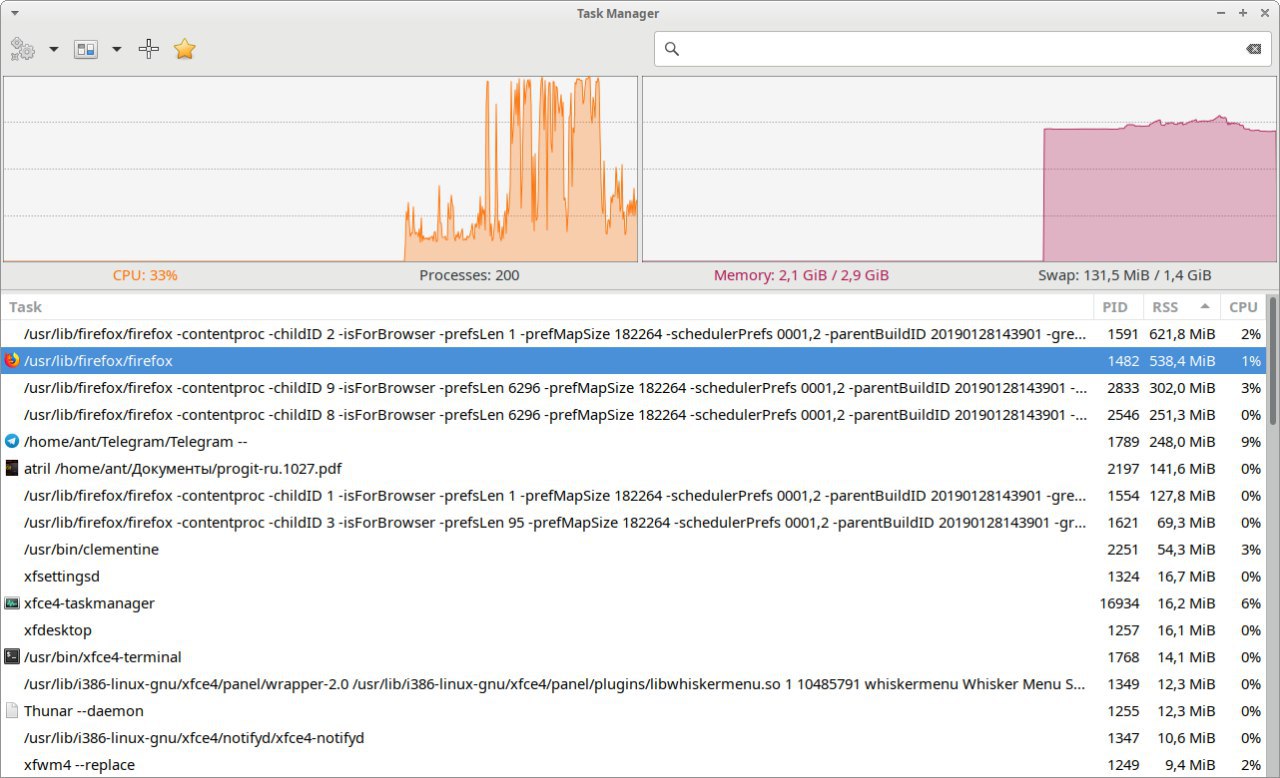
Task: Sort by the Task column header
Action: pyautogui.click(x=548, y=307)
